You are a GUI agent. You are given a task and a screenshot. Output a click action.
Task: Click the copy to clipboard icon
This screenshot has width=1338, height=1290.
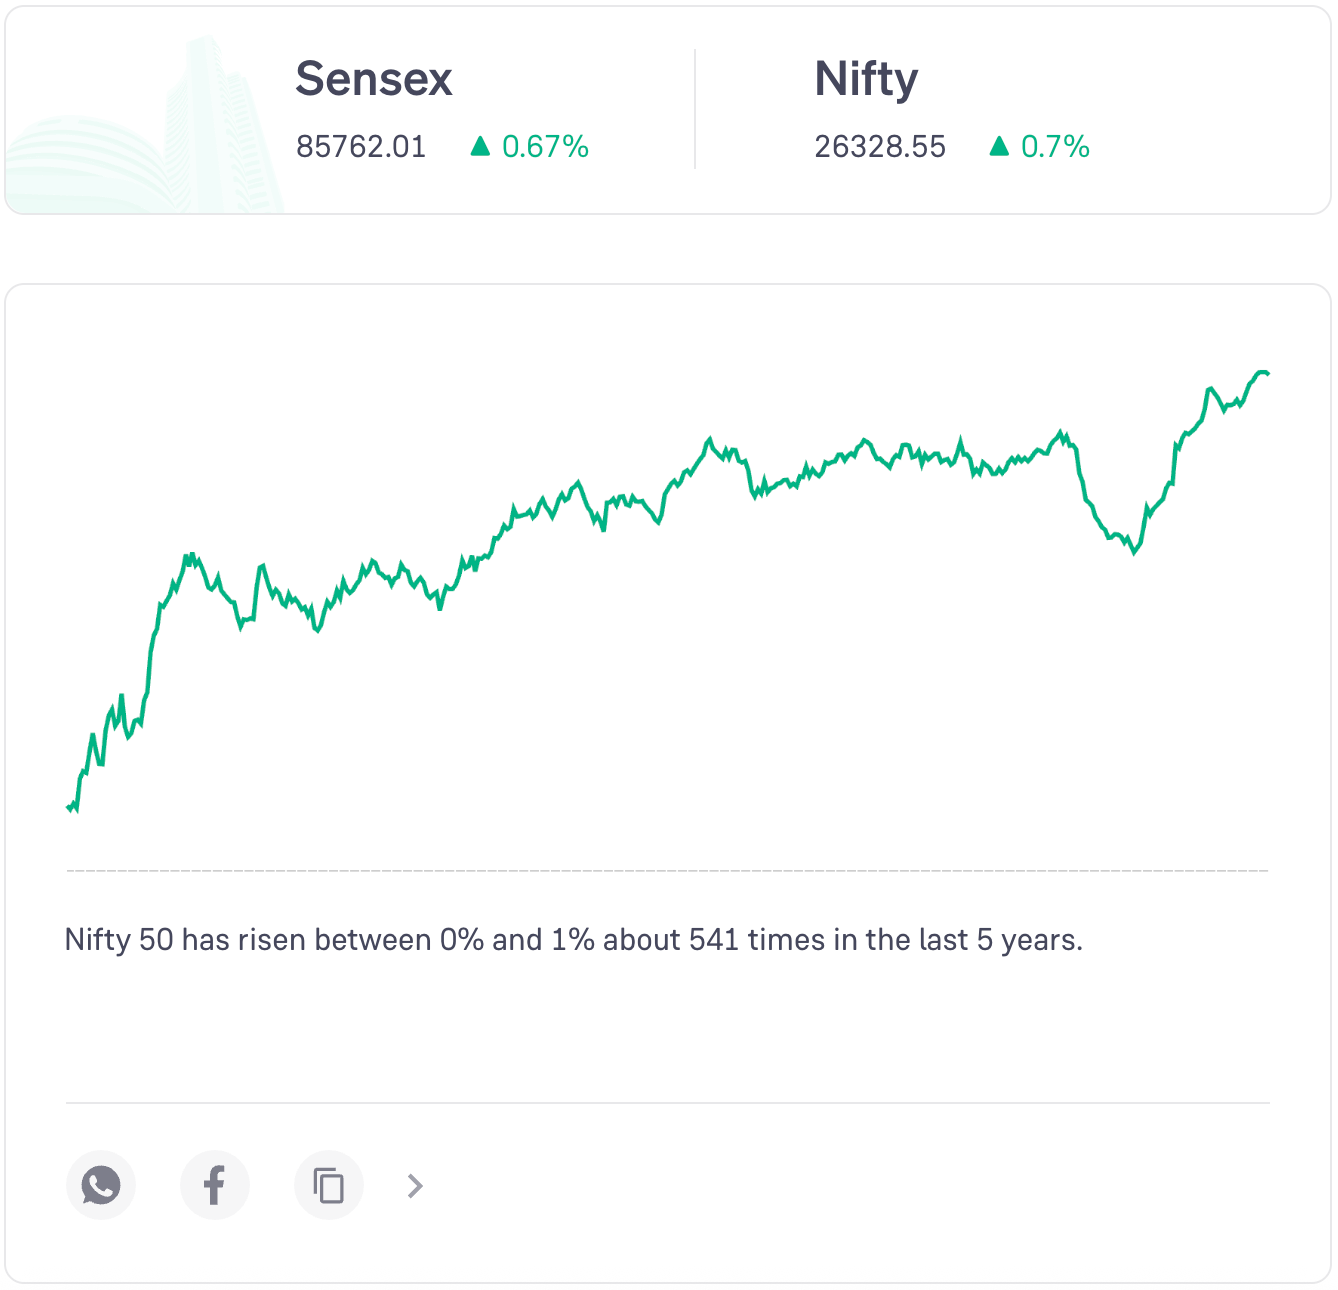328,1185
